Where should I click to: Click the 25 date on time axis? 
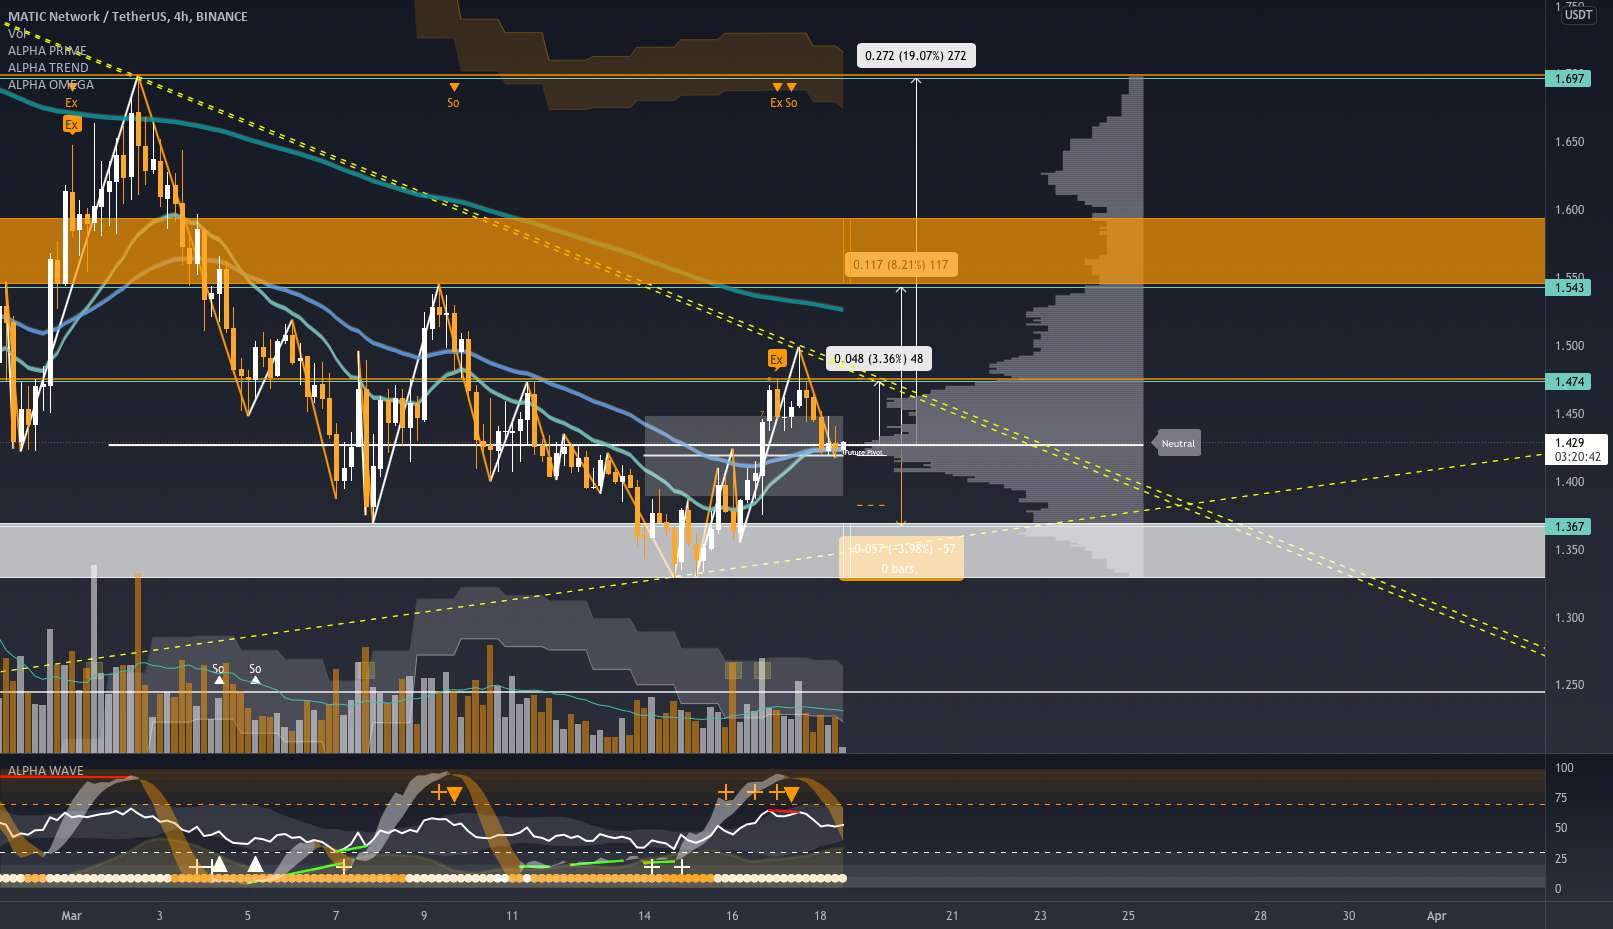point(1129,915)
